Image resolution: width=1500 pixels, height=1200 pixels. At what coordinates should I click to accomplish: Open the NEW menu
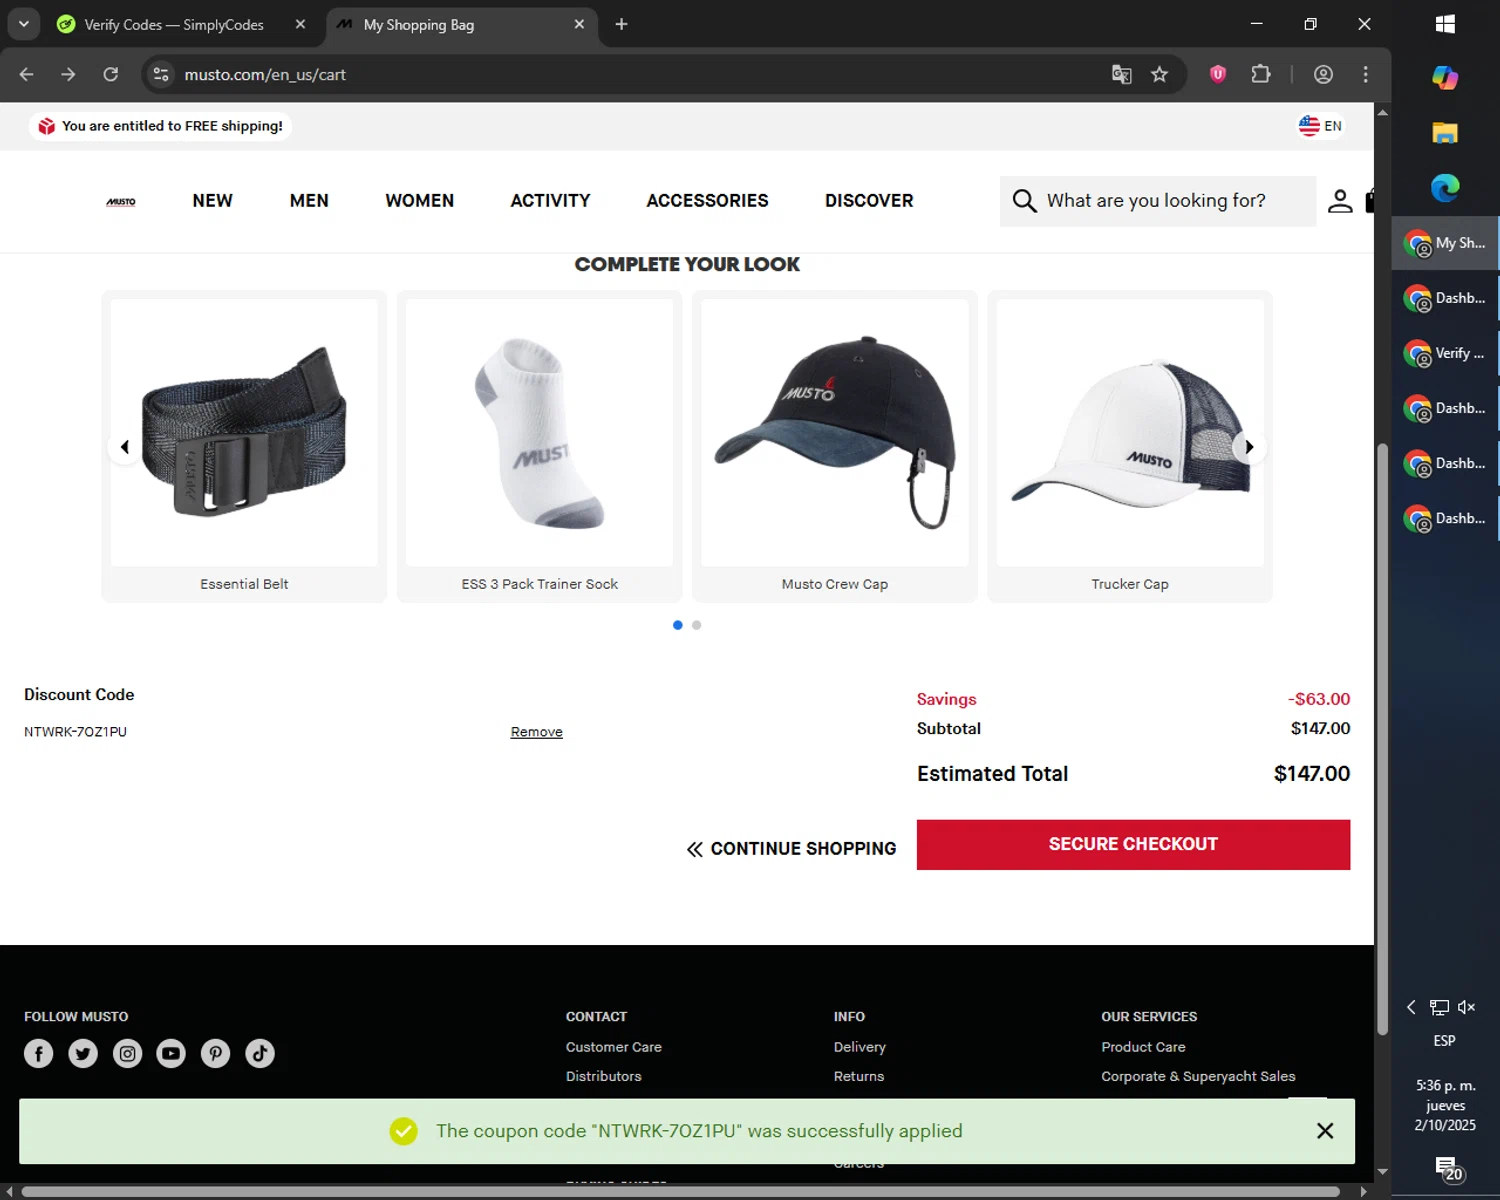(212, 201)
